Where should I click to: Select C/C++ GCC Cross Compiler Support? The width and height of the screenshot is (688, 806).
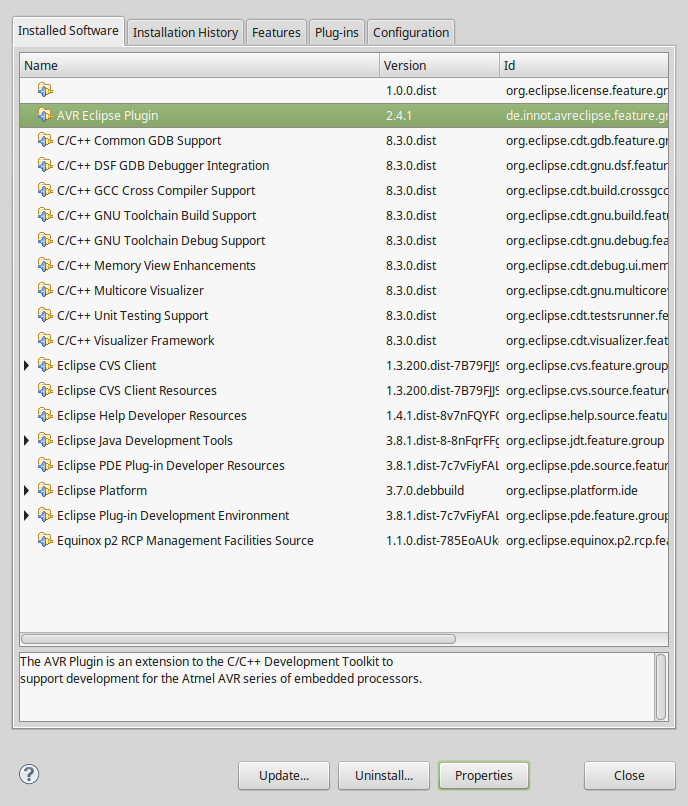[x=344, y=190]
